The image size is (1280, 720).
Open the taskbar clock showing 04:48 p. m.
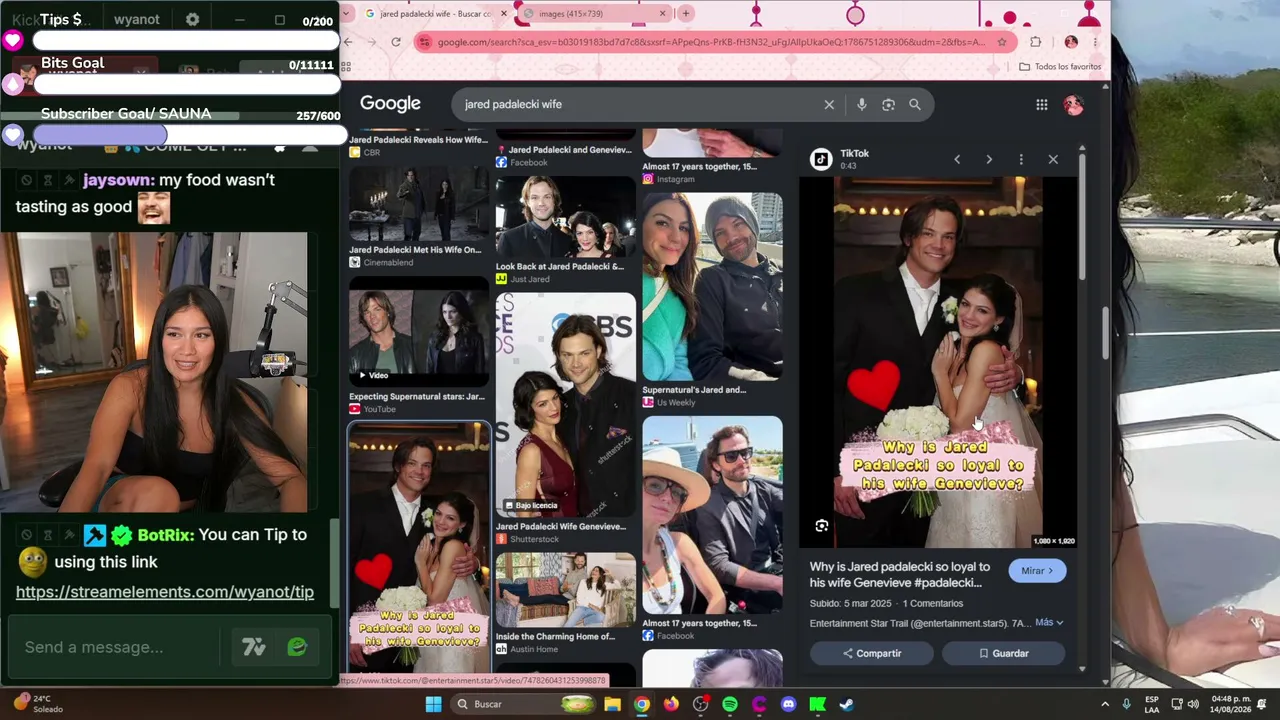pyautogui.click(x=1231, y=704)
